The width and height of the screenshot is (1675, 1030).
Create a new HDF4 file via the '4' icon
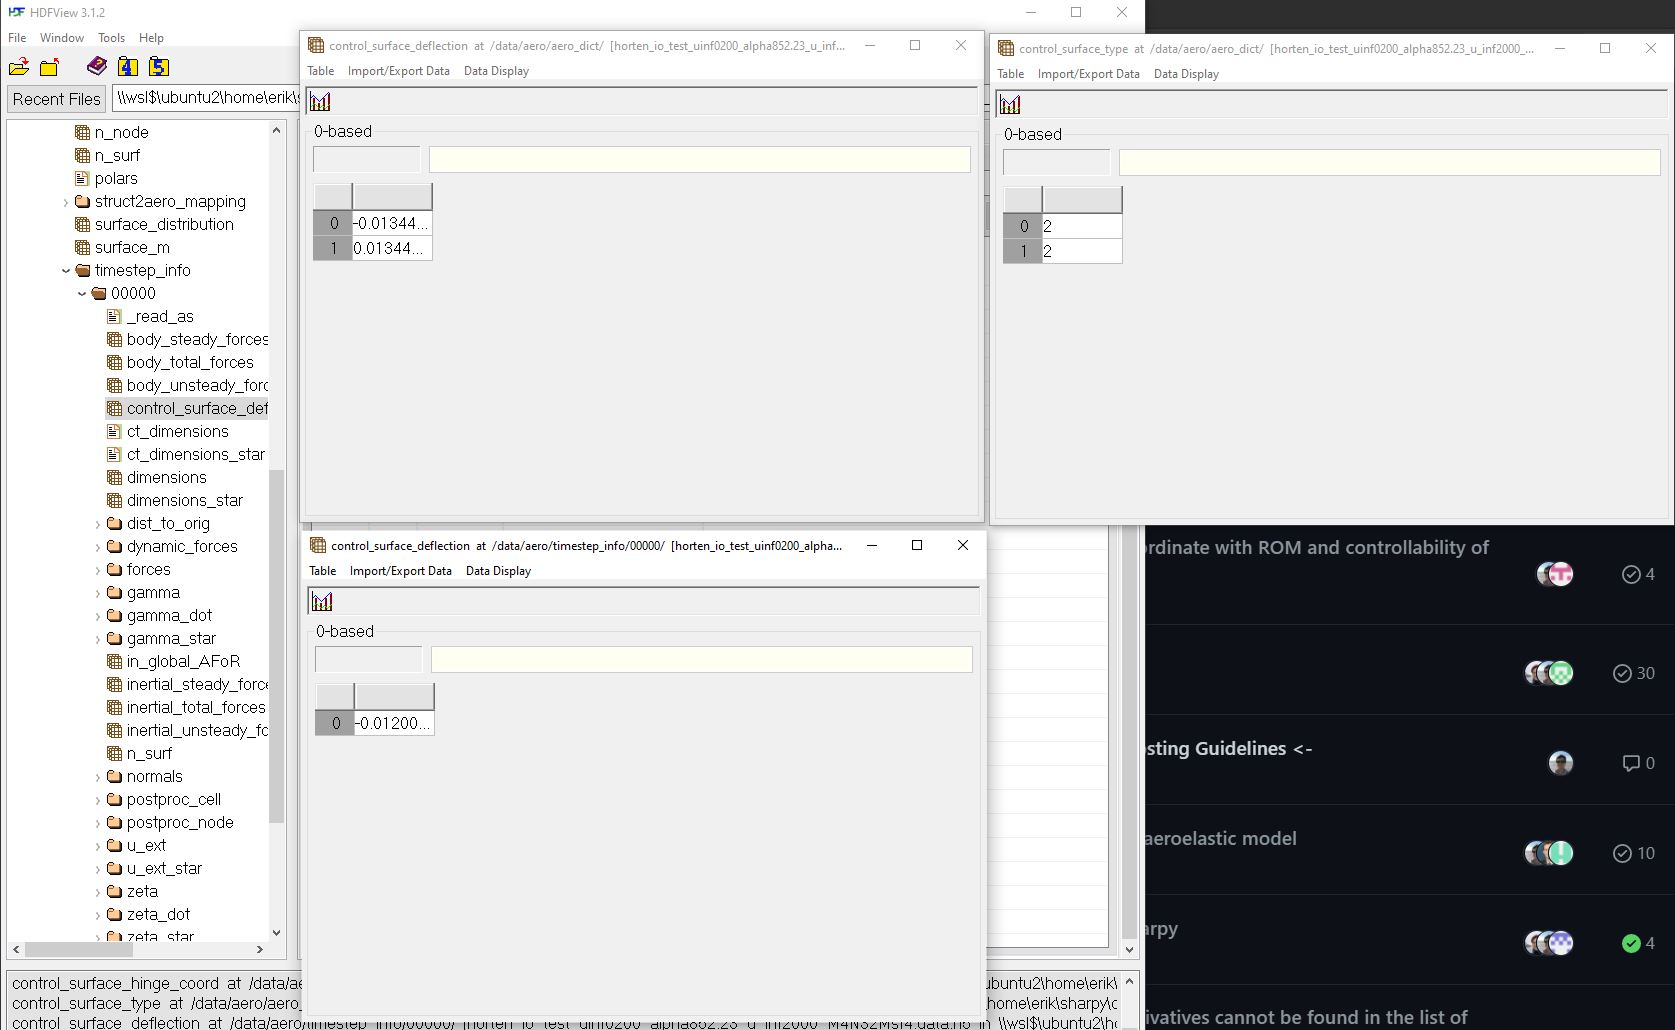127,66
